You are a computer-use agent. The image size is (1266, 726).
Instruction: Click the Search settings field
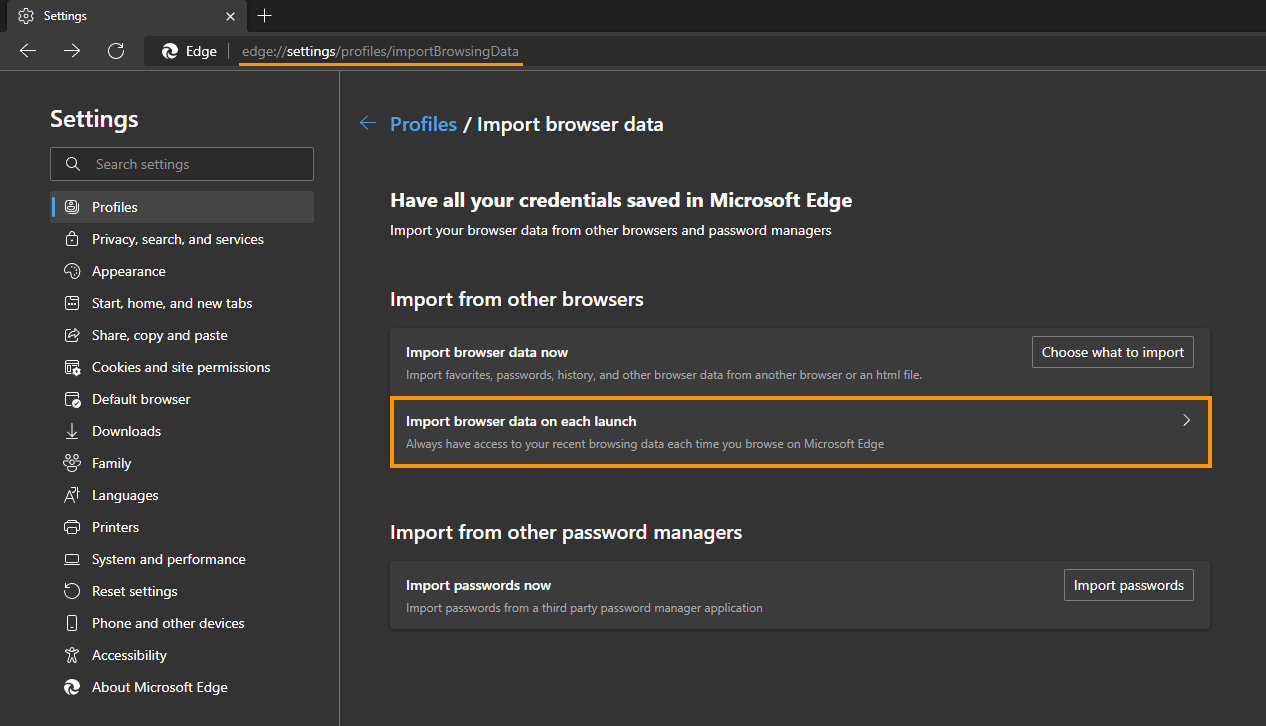(x=182, y=164)
